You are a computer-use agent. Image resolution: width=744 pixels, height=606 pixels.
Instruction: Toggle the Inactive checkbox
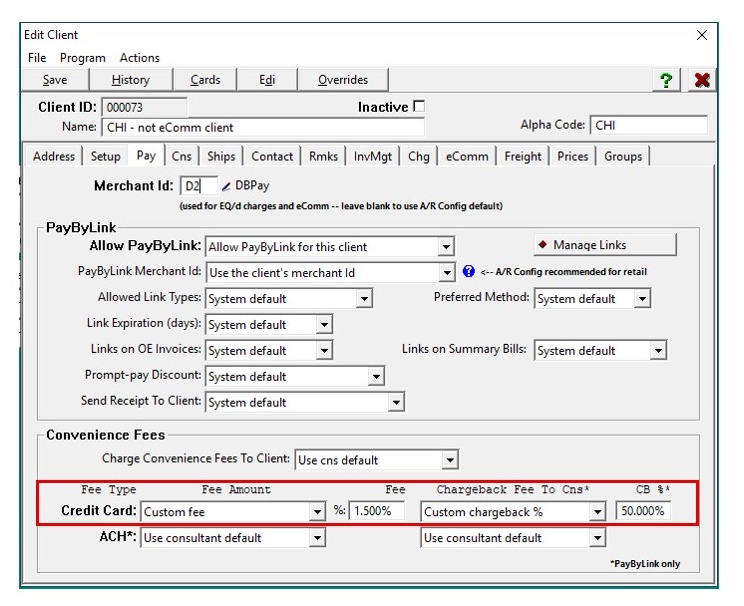pos(419,106)
